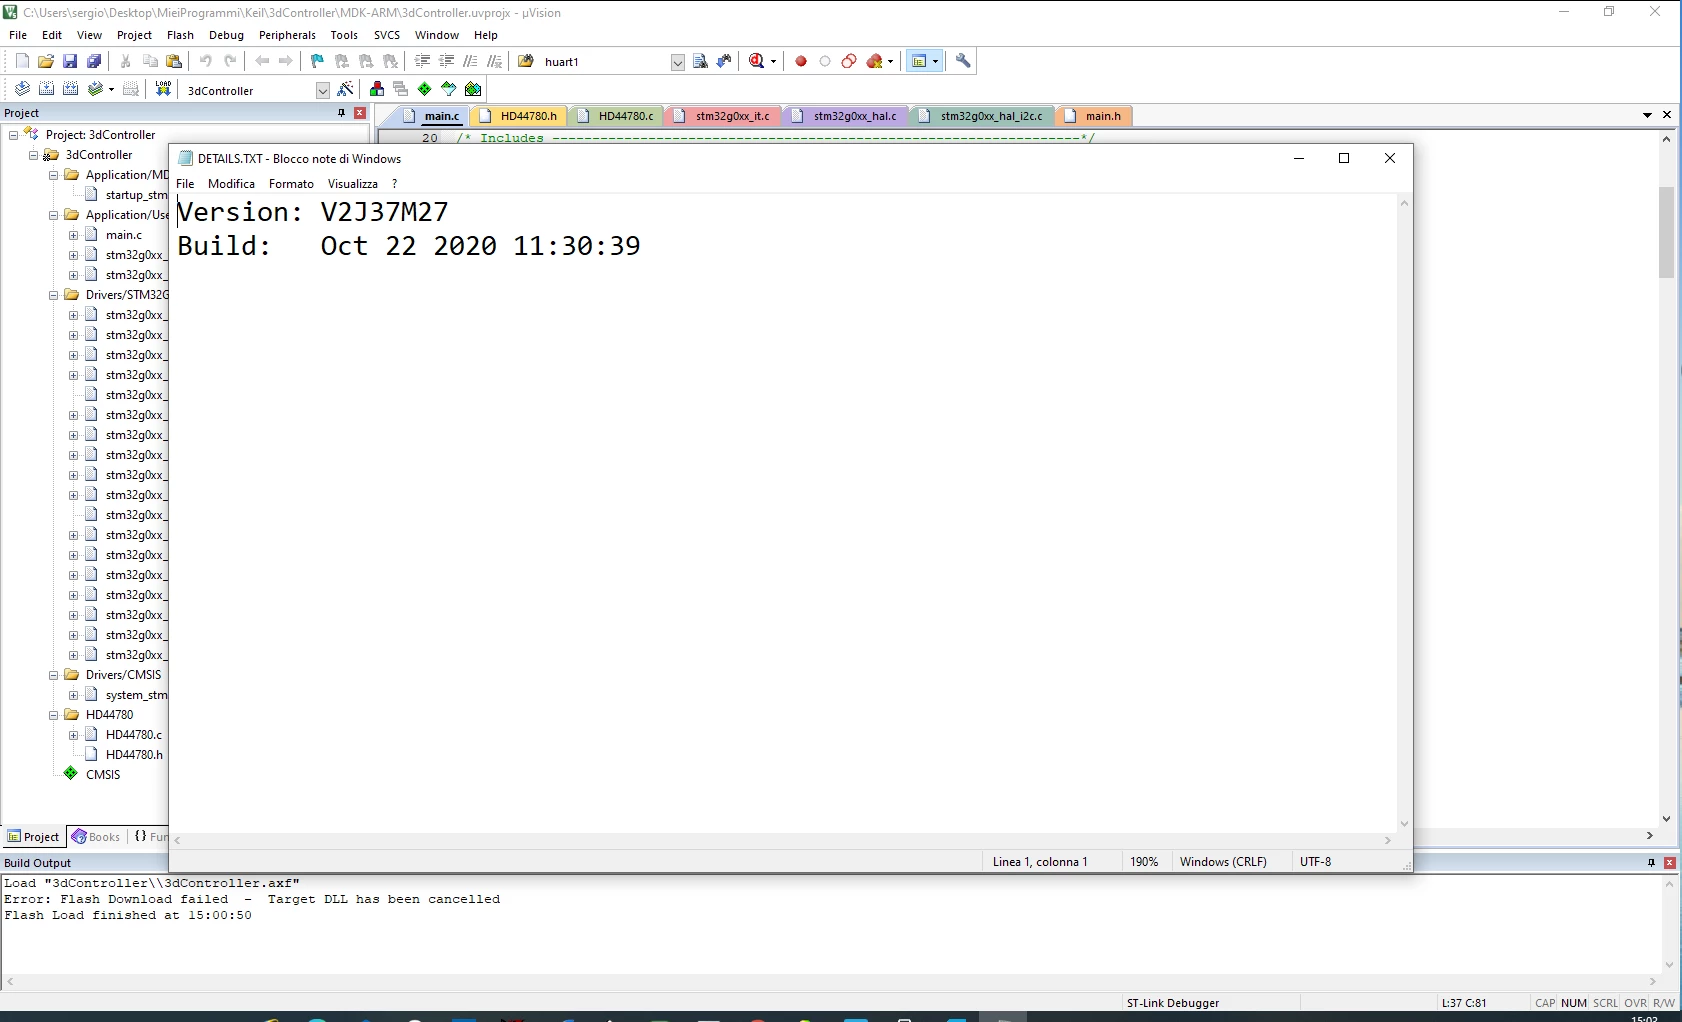This screenshot has width=1682, height=1022.
Task: Open the Peripherals menu
Action: point(287,35)
